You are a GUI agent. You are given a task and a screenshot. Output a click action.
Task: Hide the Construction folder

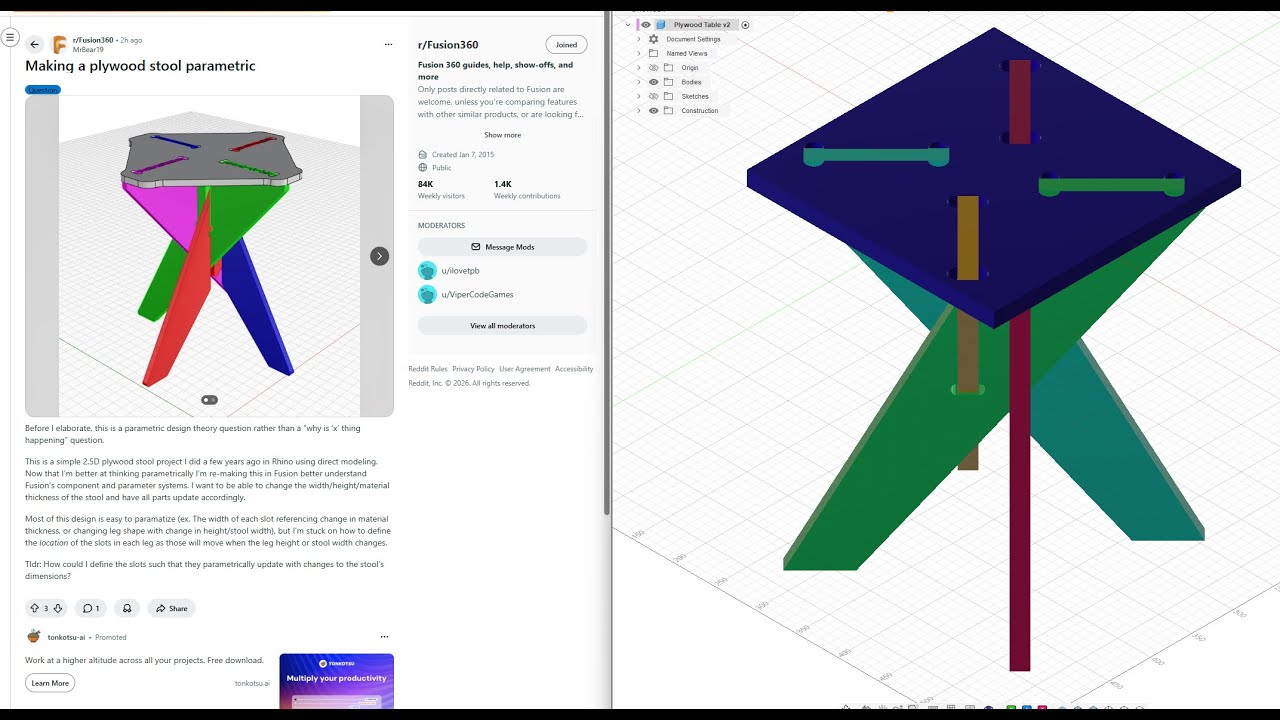[654, 111]
